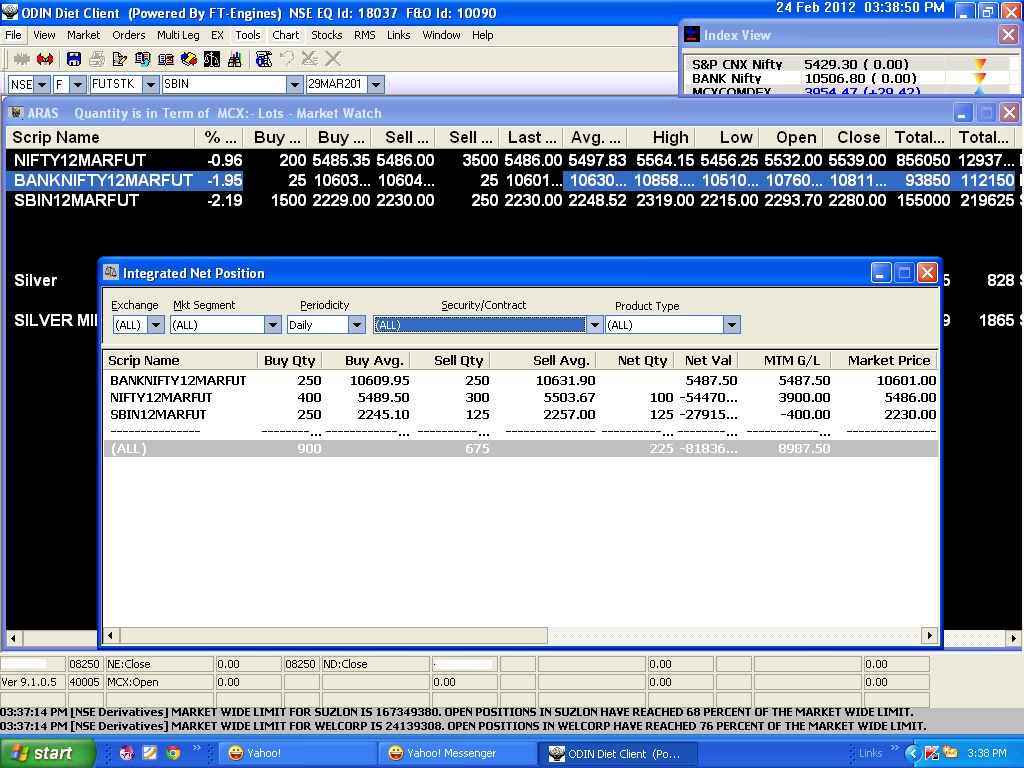Image resolution: width=1024 pixels, height=768 pixels.
Task: Click the Kaspersky tray icon
Action: tap(931, 753)
